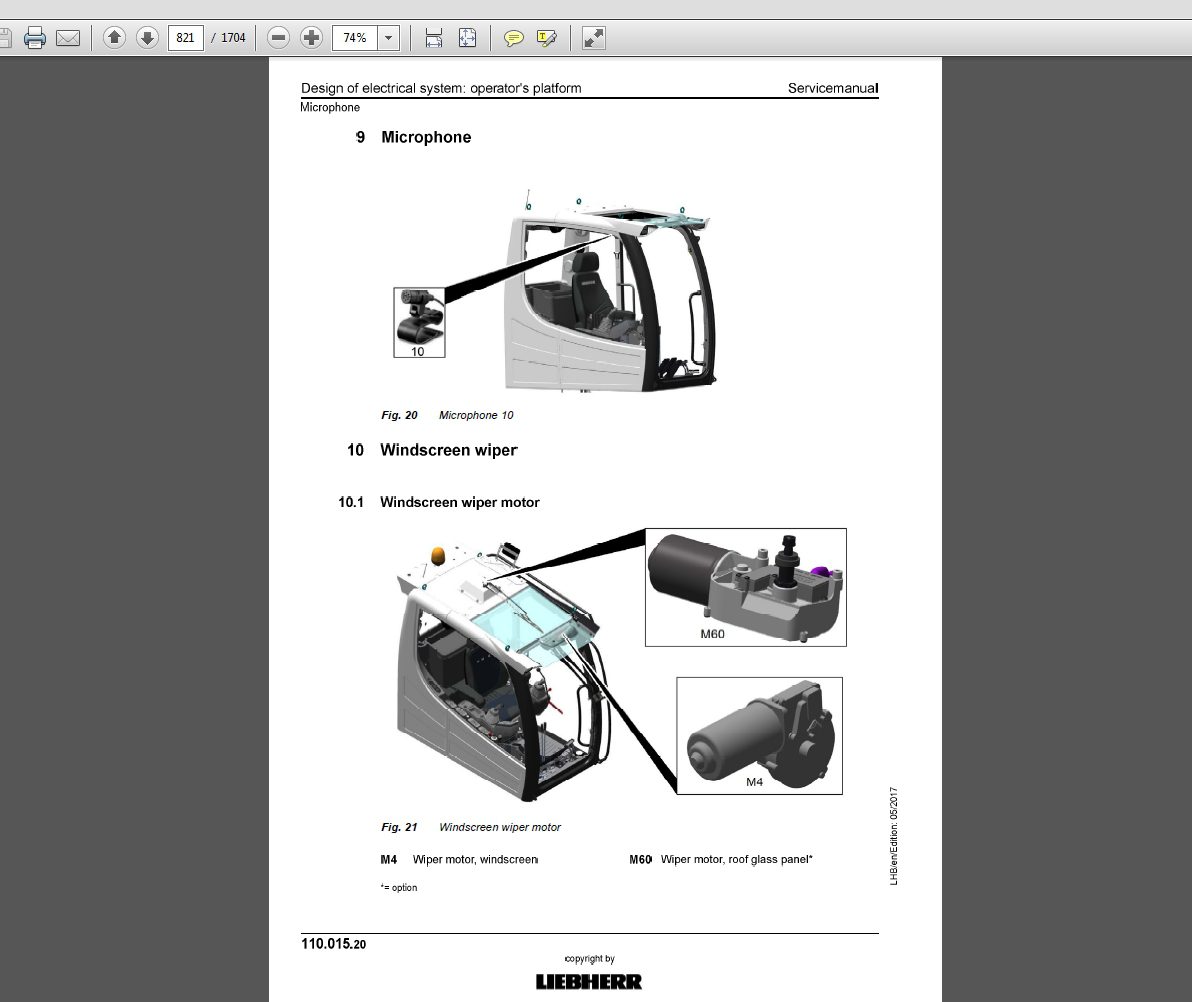Image resolution: width=1192 pixels, height=1002 pixels.
Task: Click the small 'Microphone' header subtitle
Action: [x=330, y=107]
